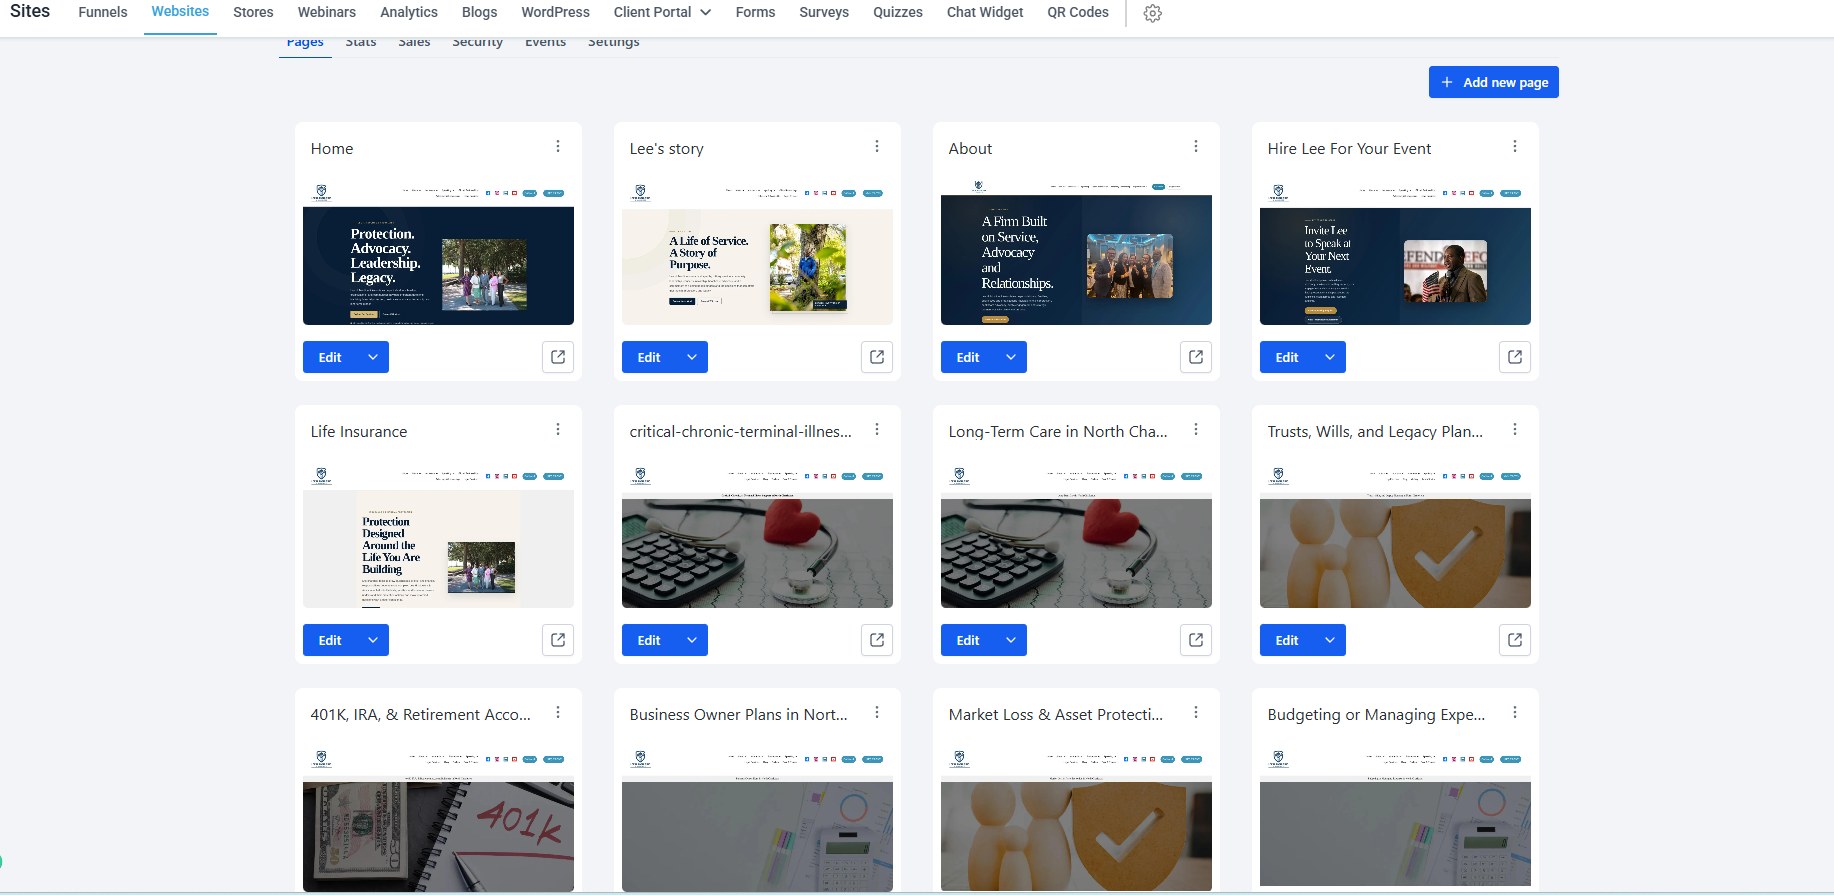Click Edit button for Home page
1834x895 pixels.
[x=330, y=357]
